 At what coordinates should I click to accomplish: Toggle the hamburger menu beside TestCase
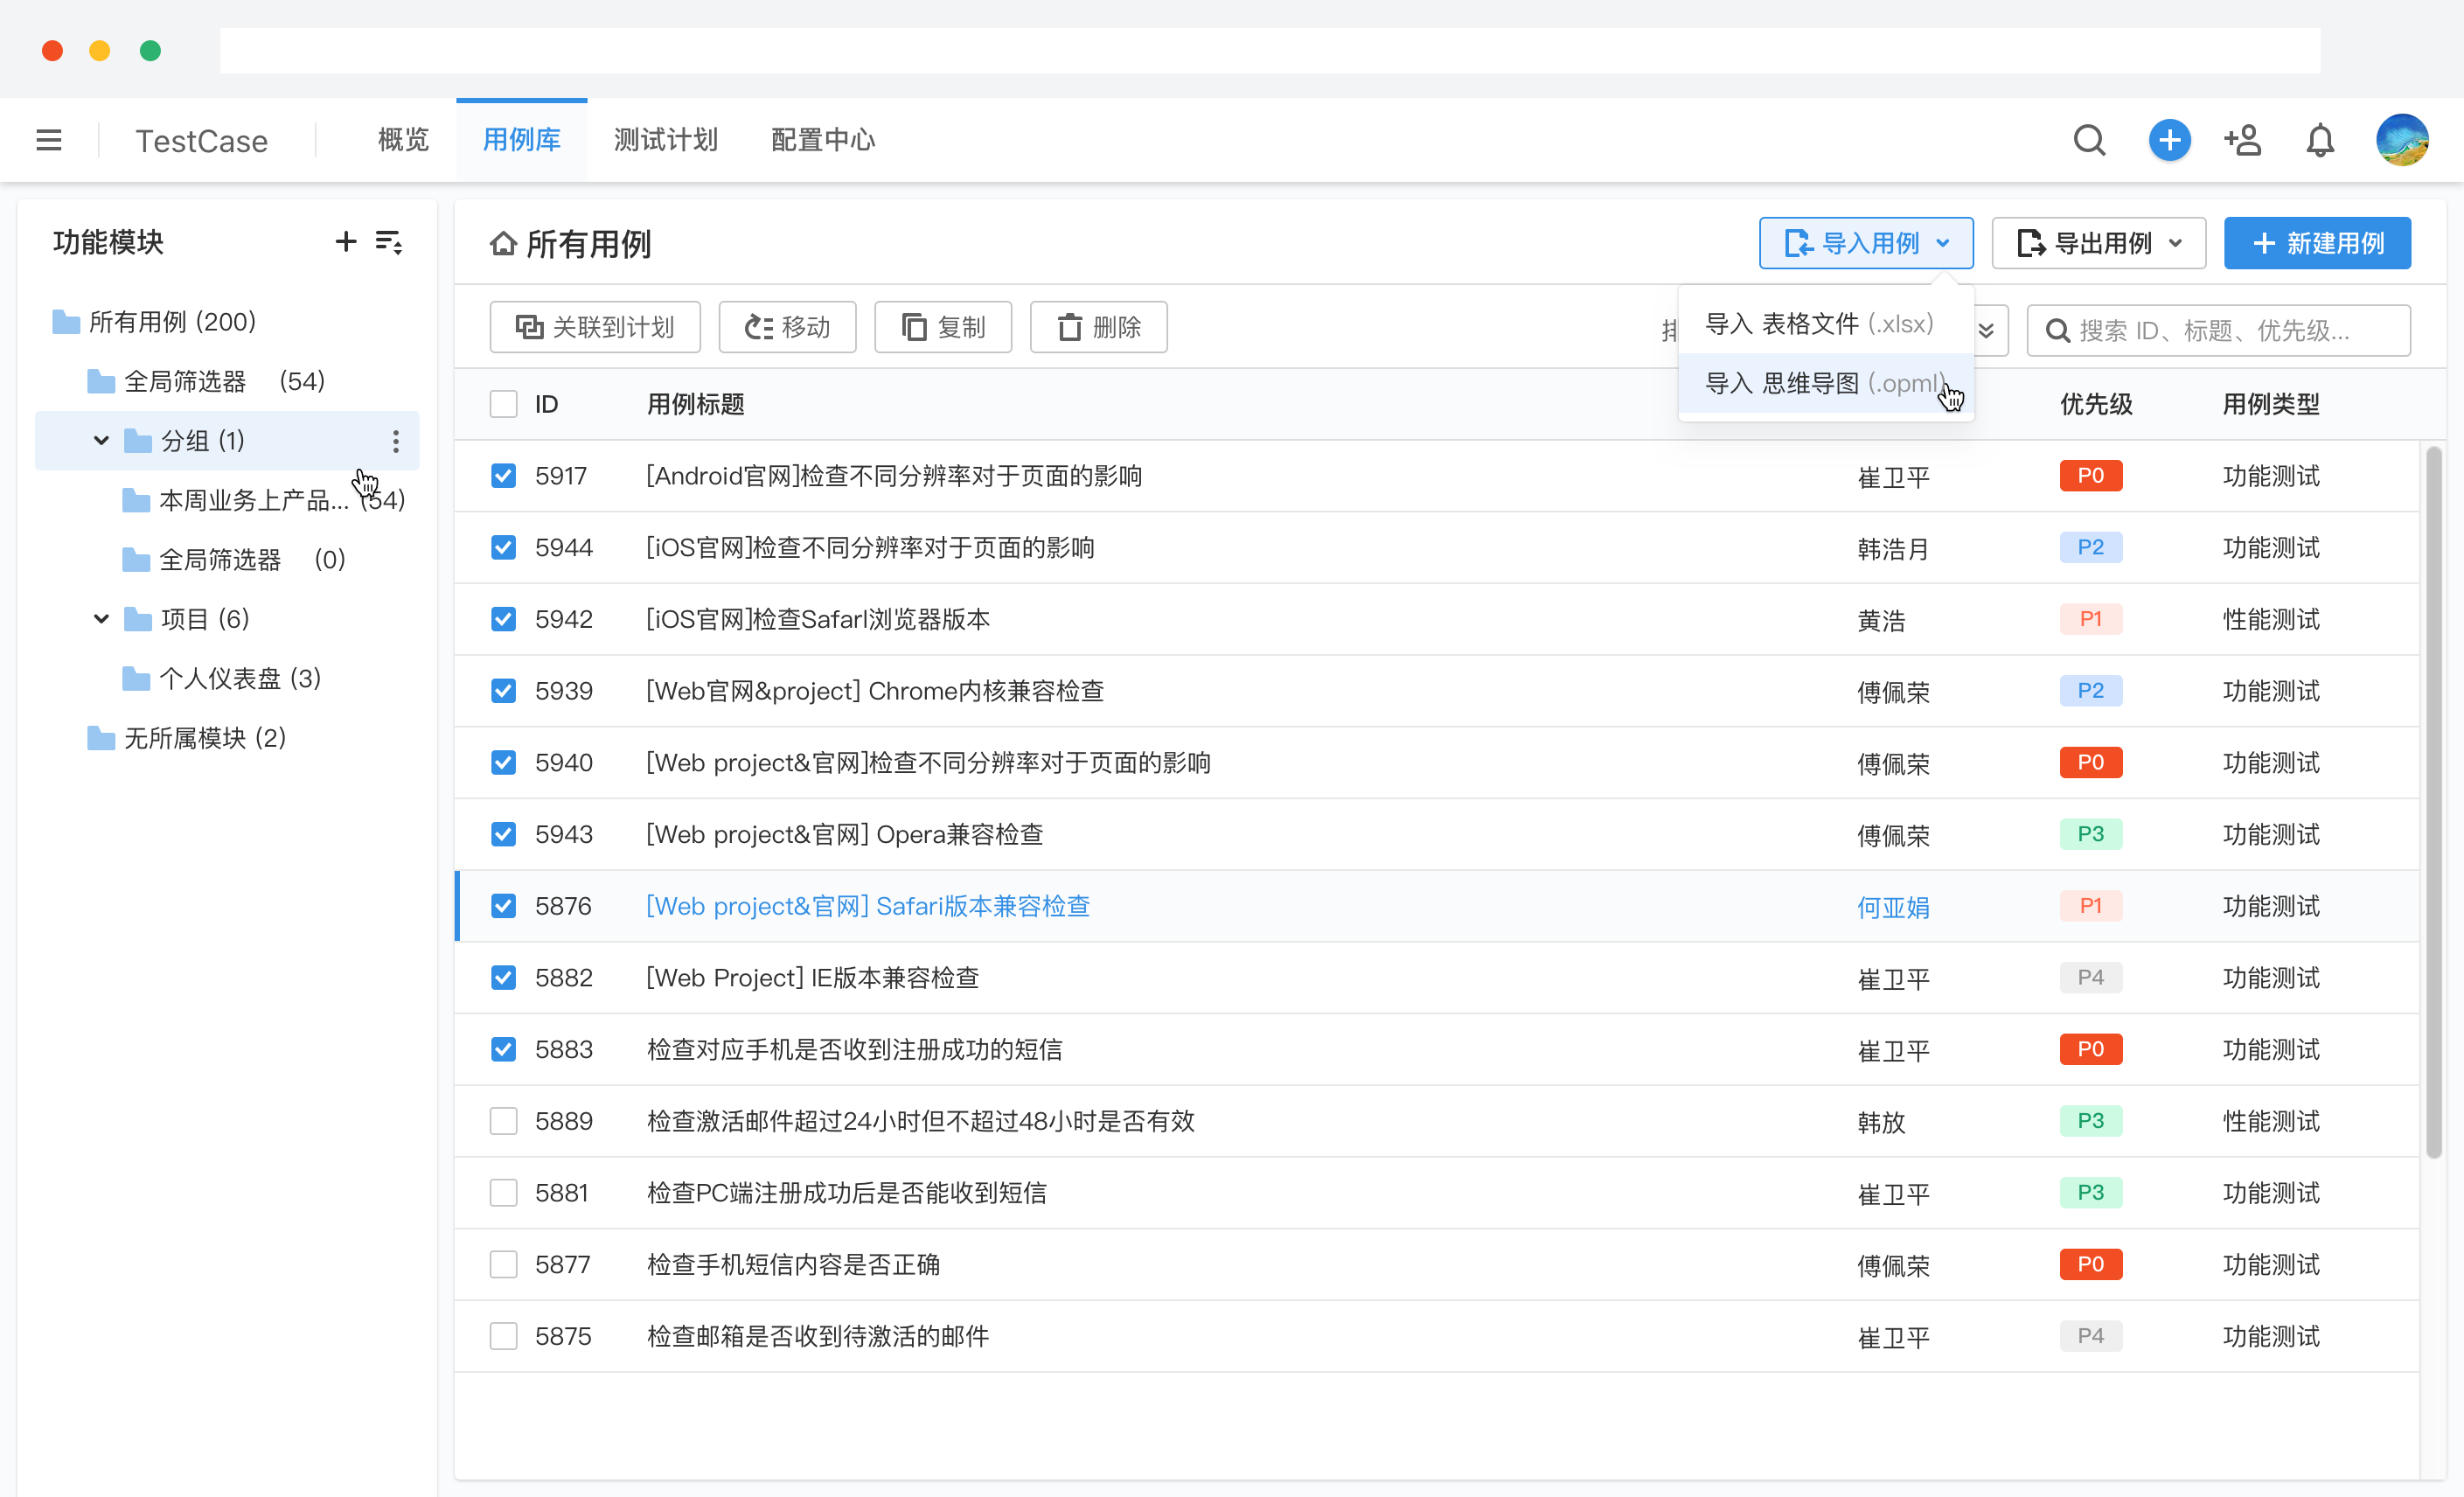click(49, 140)
